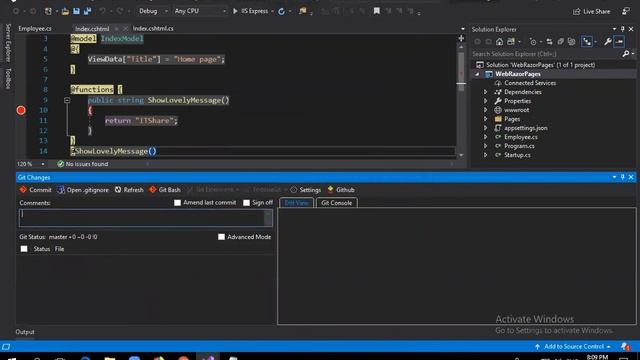Click the Show All Files icon
The image size is (640, 360).
click(572, 42)
